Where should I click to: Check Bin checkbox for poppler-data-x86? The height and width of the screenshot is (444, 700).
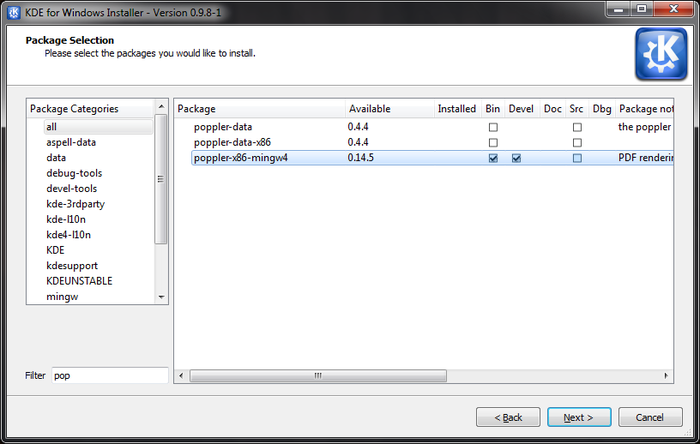coord(493,143)
